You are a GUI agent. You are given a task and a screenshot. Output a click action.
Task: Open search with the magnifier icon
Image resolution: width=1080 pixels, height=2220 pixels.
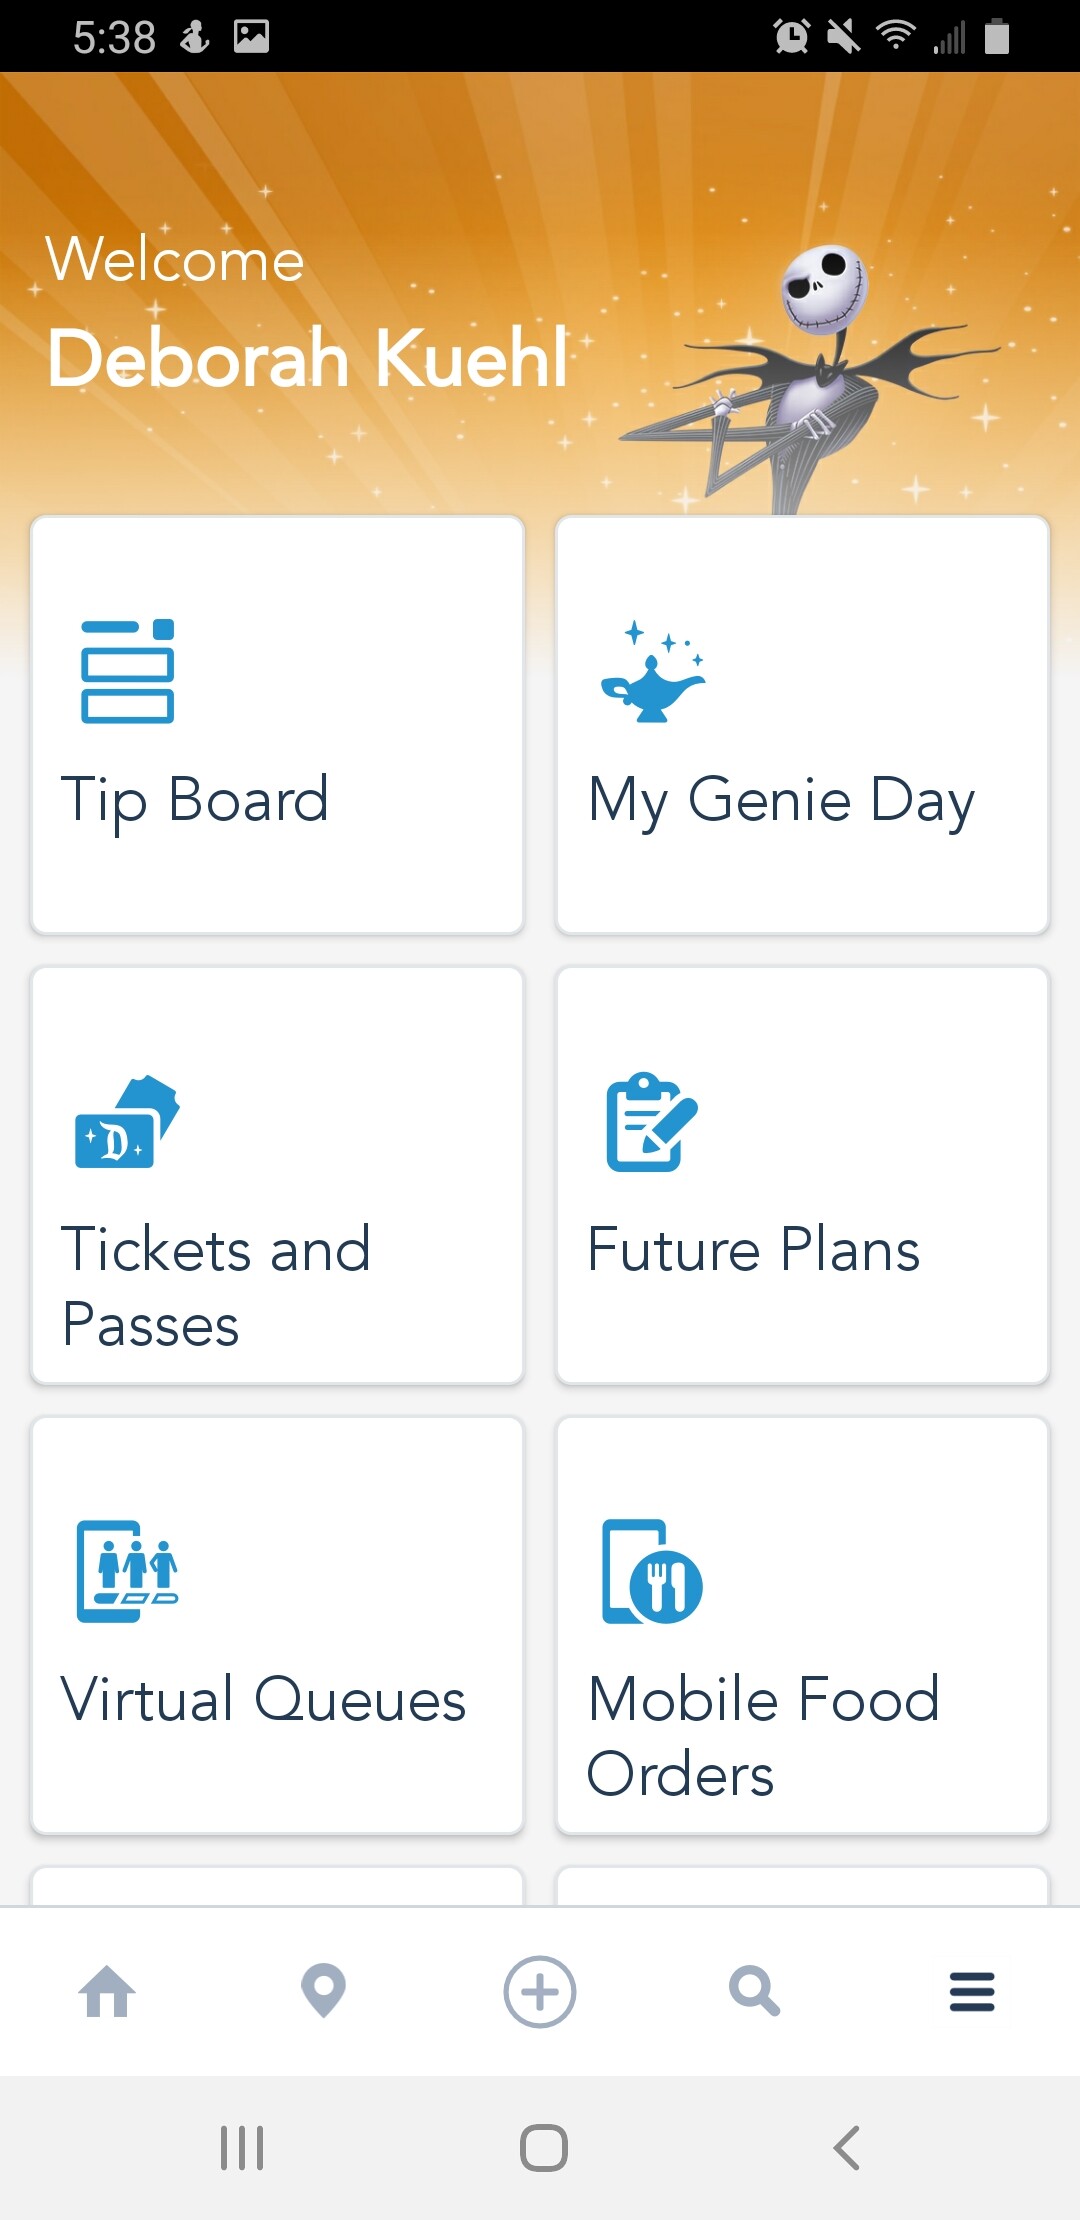754,1991
